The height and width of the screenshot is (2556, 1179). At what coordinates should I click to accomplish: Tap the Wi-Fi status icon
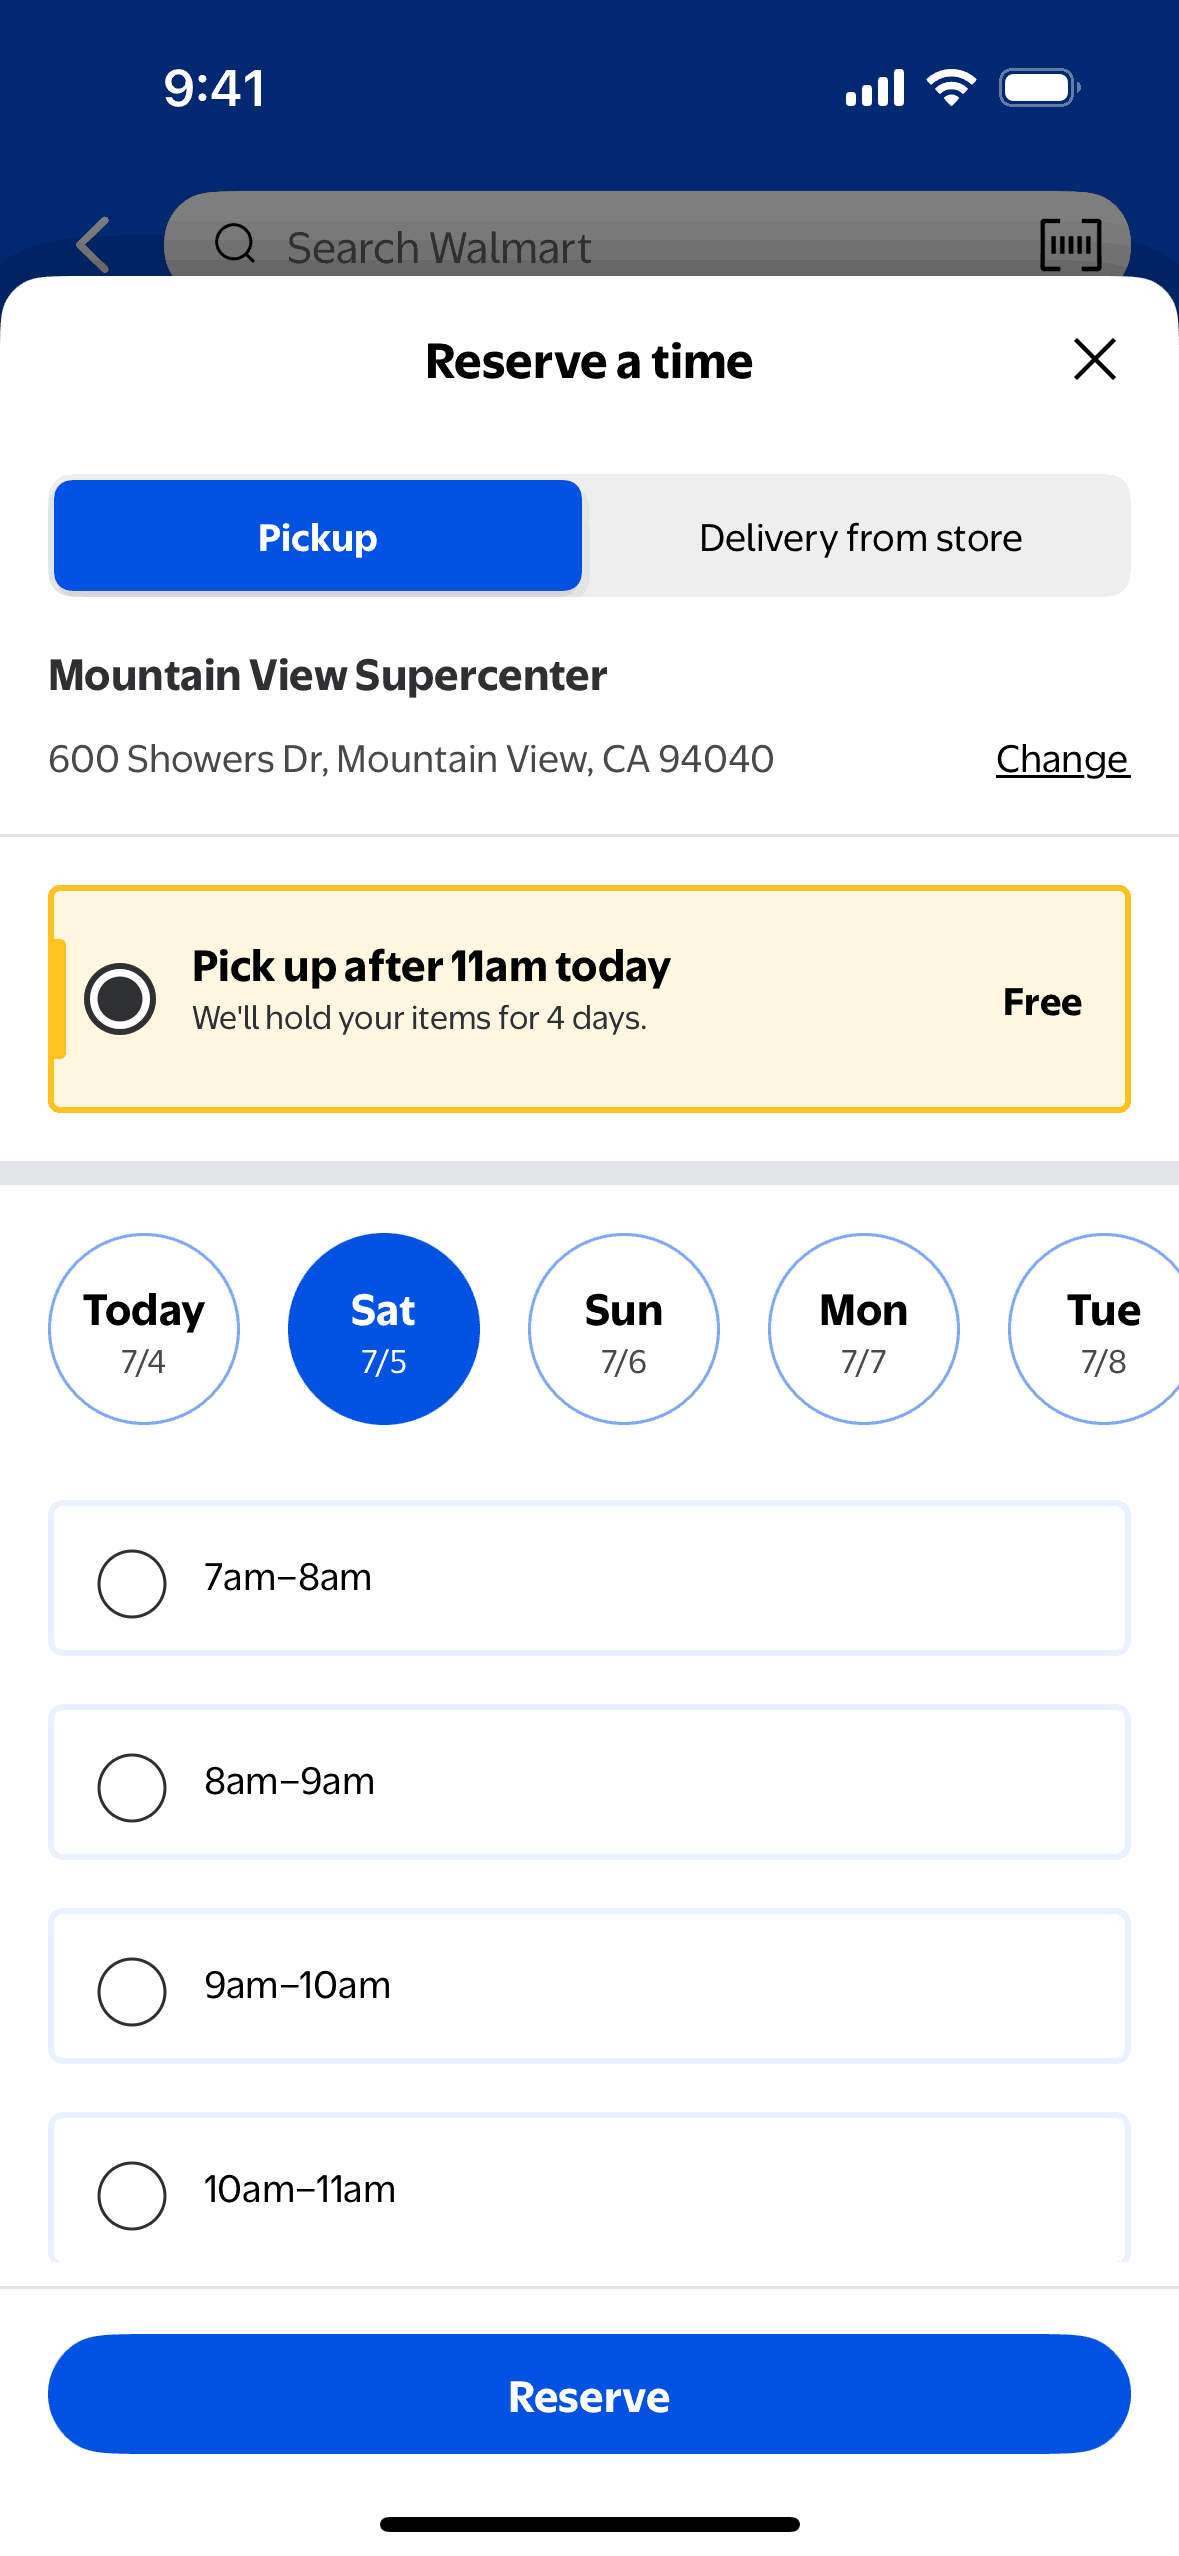(951, 88)
